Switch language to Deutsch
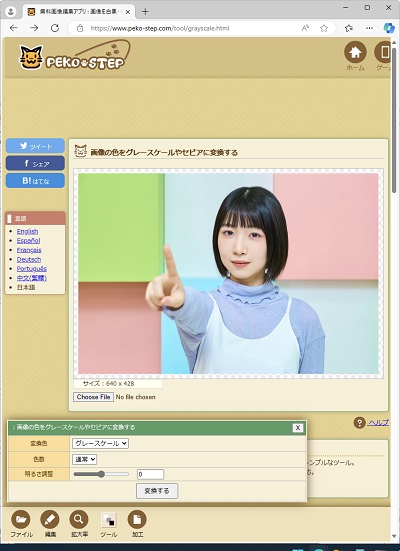The height and width of the screenshot is (551, 400). (29, 259)
